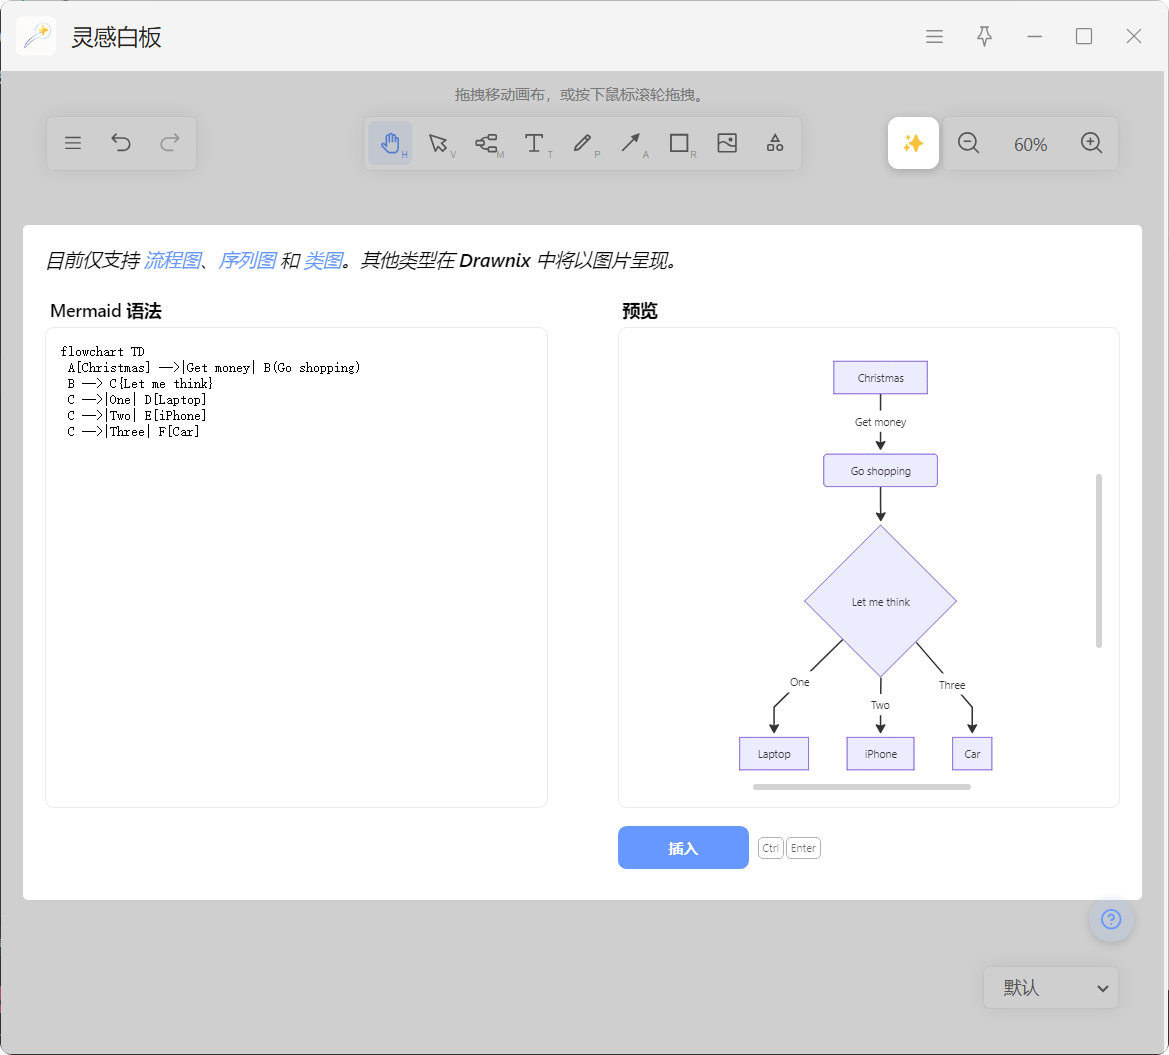
Task: Click the "Two" edge label in preview
Action: (880, 705)
